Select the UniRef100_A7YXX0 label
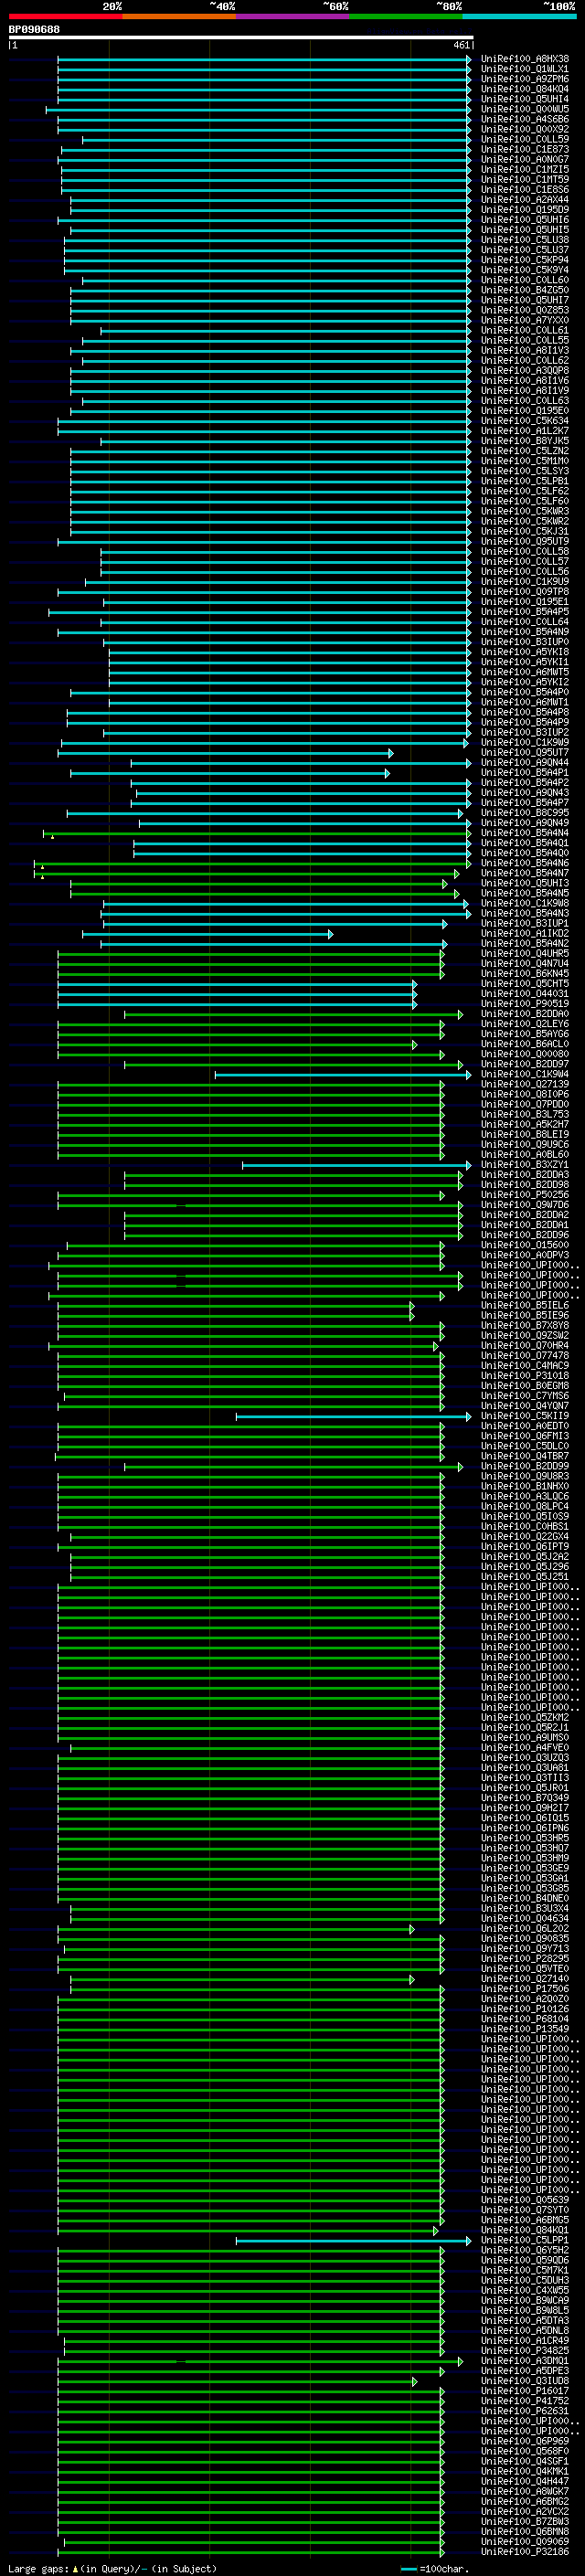Image resolution: width=585 pixels, height=2576 pixels. coord(525,320)
